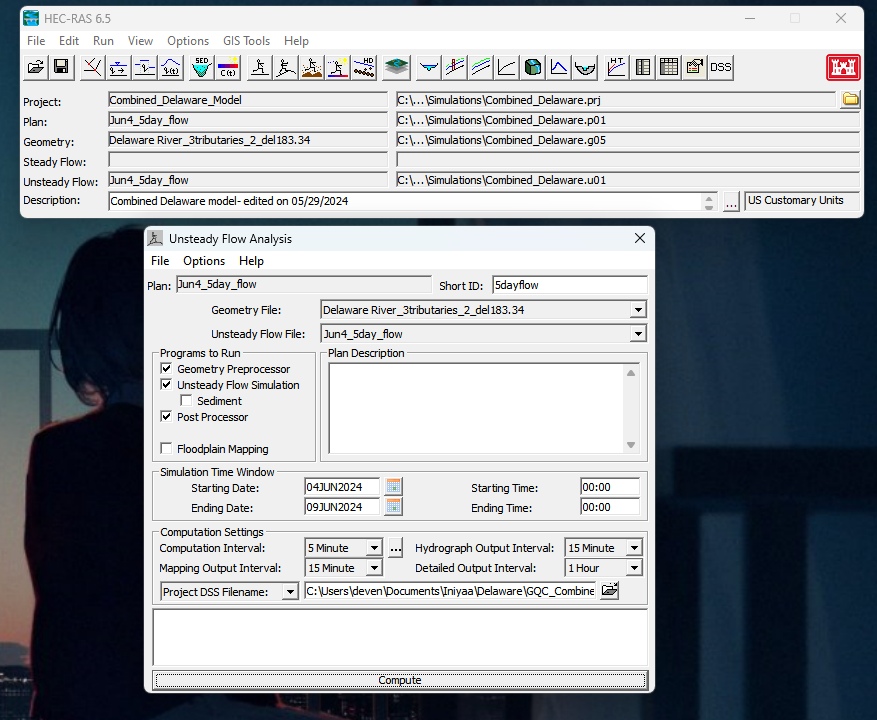
Task: Click Plan Description scrollbar down arrow
Action: pos(631,445)
